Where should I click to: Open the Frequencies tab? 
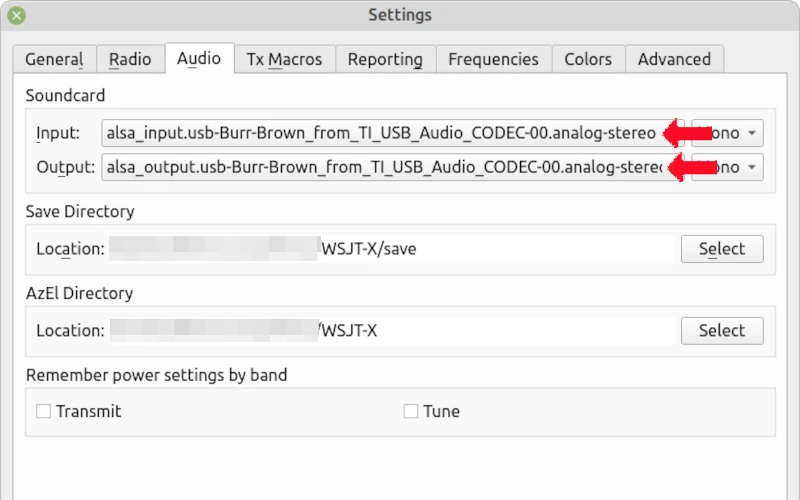point(493,59)
